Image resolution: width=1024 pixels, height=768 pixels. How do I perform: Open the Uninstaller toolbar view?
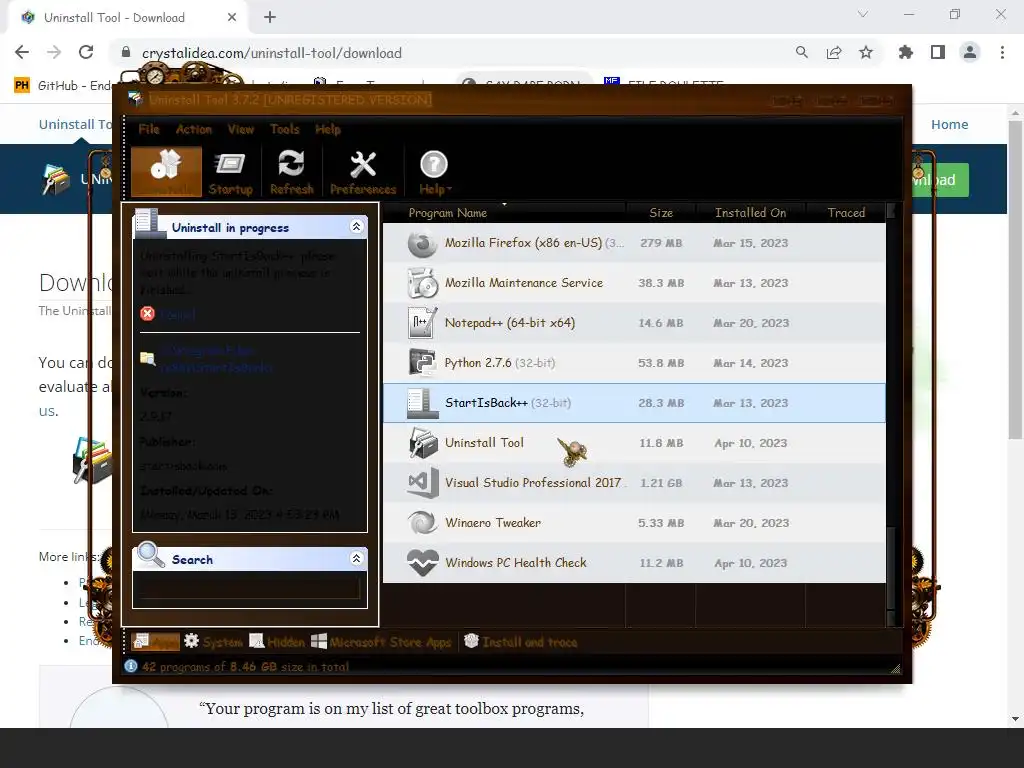click(166, 172)
